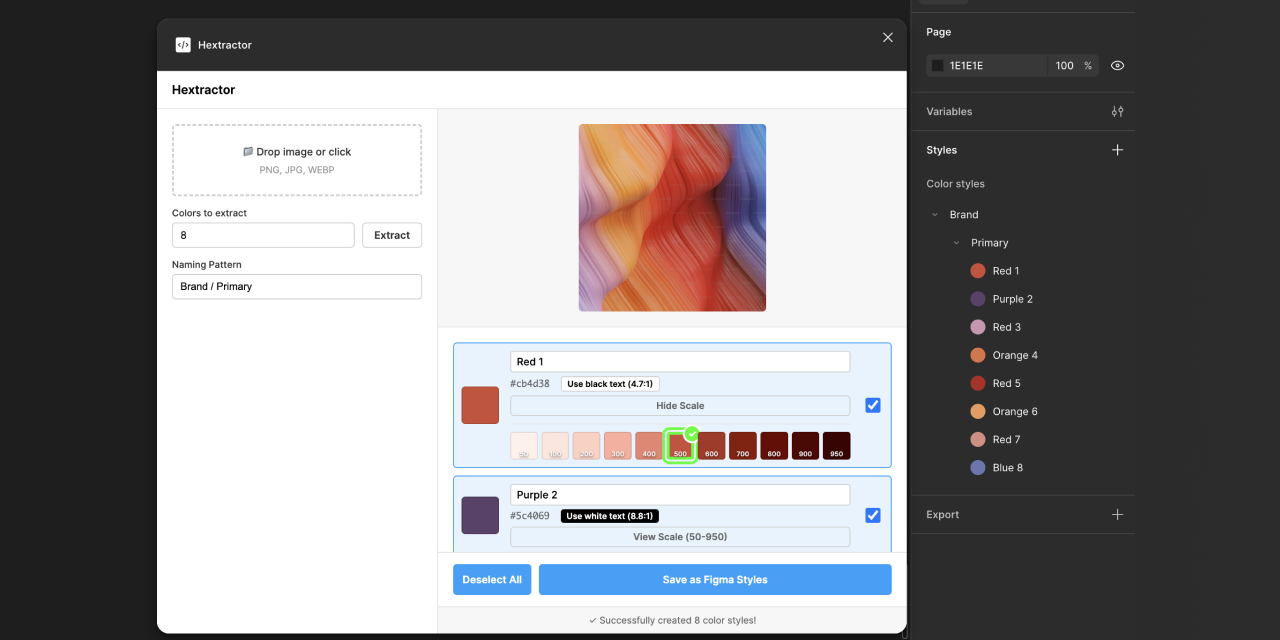1280x640 pixels.
Task: Click the Red 5 color style icon
Action: coord(977,383)
